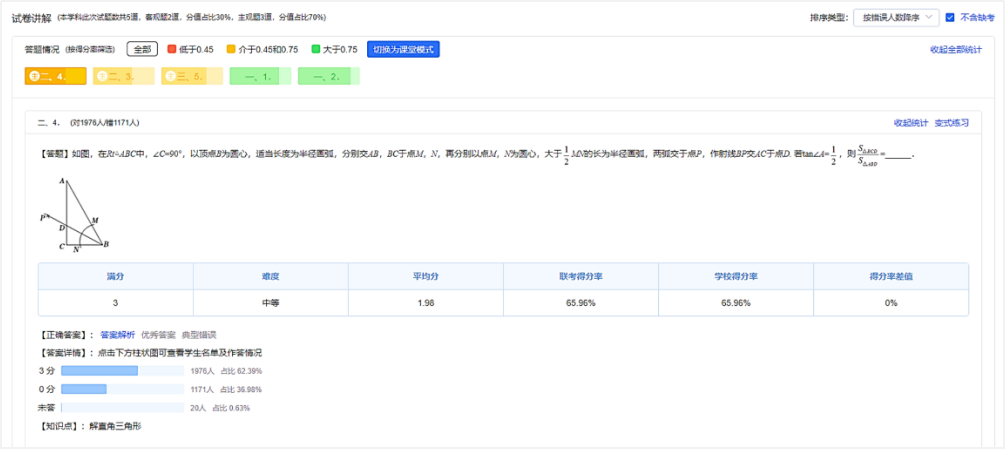Click the 中等 difficulty cell
This screenshot has height=450, width=1006.
pyautogui.click(x=271, y=303)
